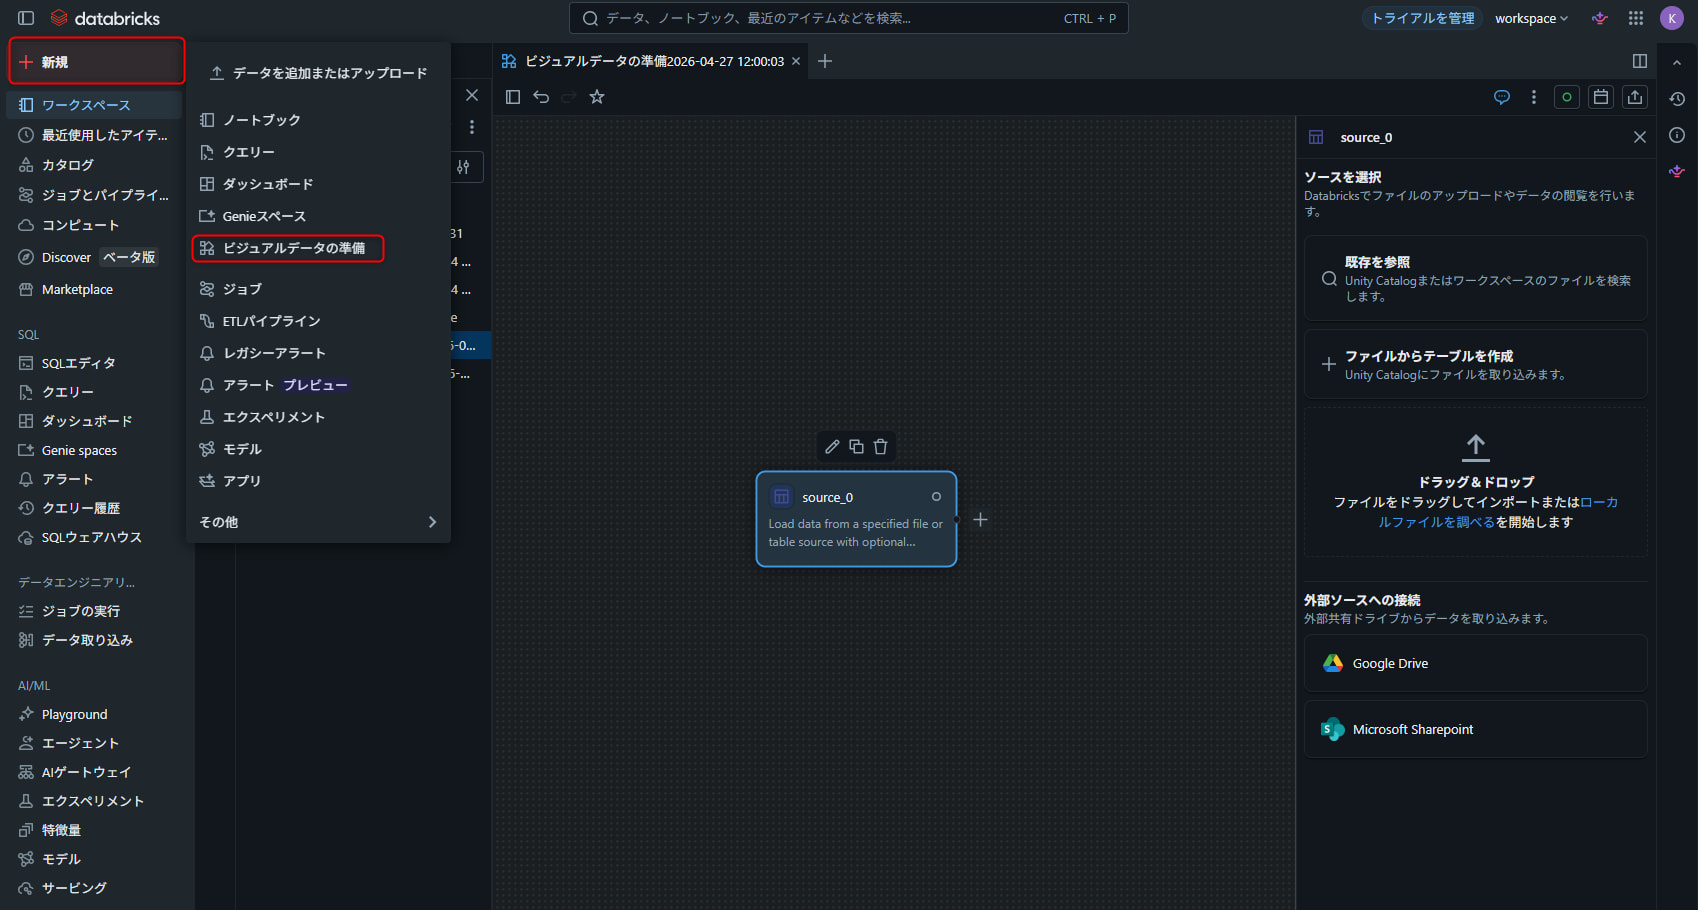Screen dimensions: 1698x910
Task: Click the pencil edit icon above source_0 node
Action: [832, 447]
